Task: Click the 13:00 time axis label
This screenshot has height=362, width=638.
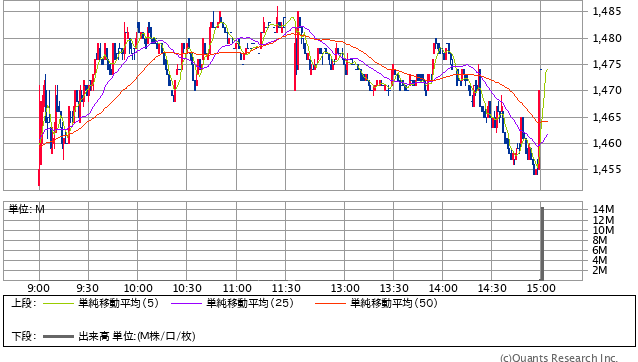Action: click(x=345, y=288)
